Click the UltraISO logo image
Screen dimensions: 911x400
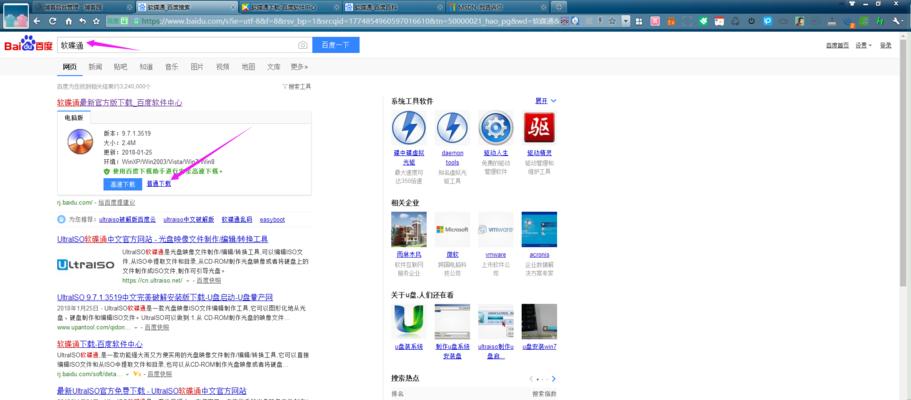(x=86, y=265)
